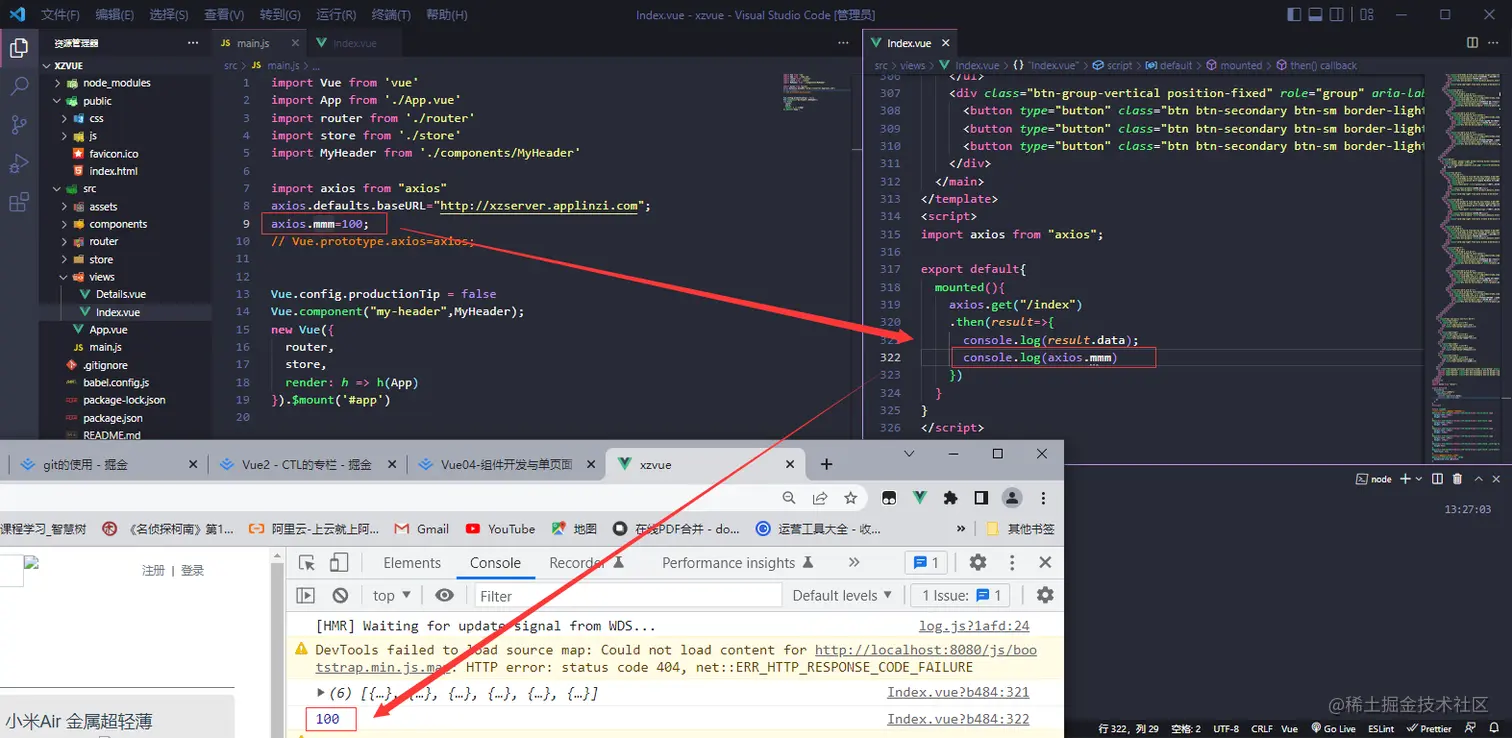Image resolution: width=1512 pixels, height=738 pixels.
Task: Change the UTF-8 encoding in status bar
Action: pos(1226,729)
